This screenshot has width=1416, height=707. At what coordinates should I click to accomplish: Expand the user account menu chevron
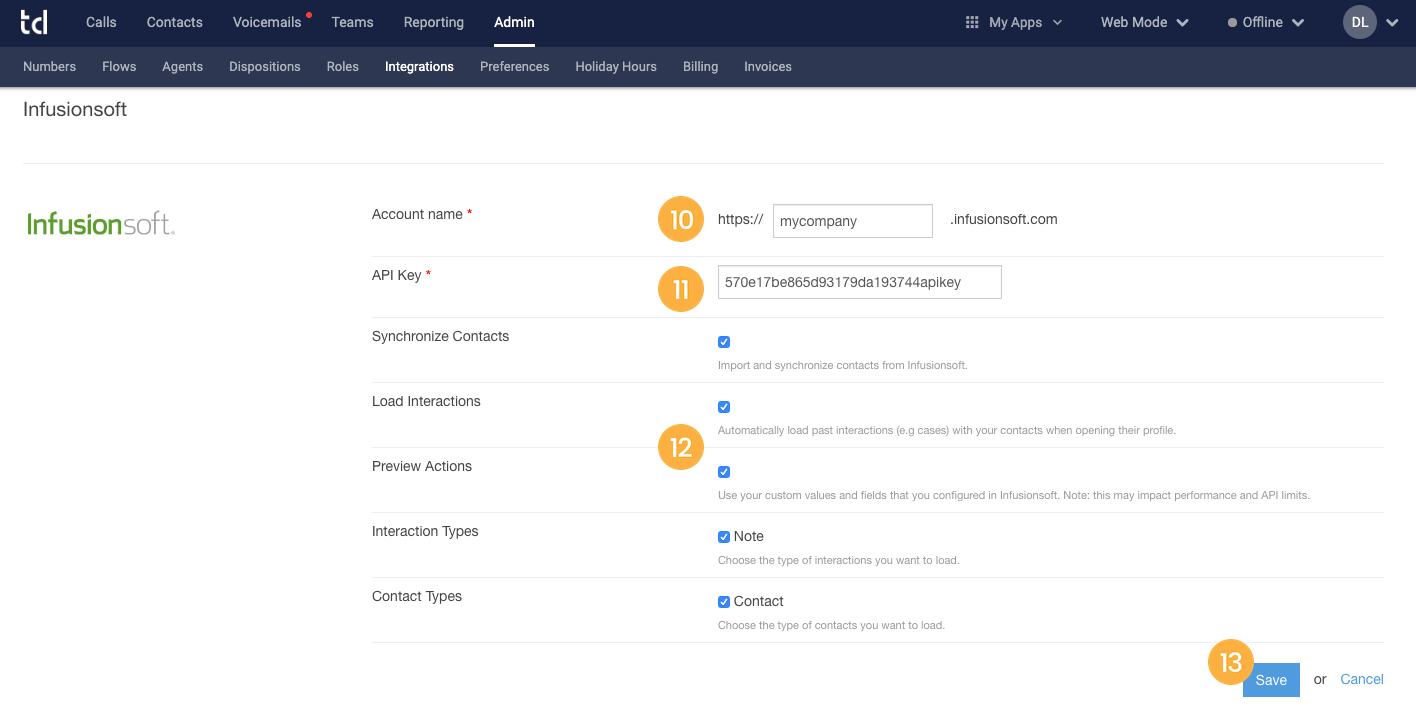1392,21
